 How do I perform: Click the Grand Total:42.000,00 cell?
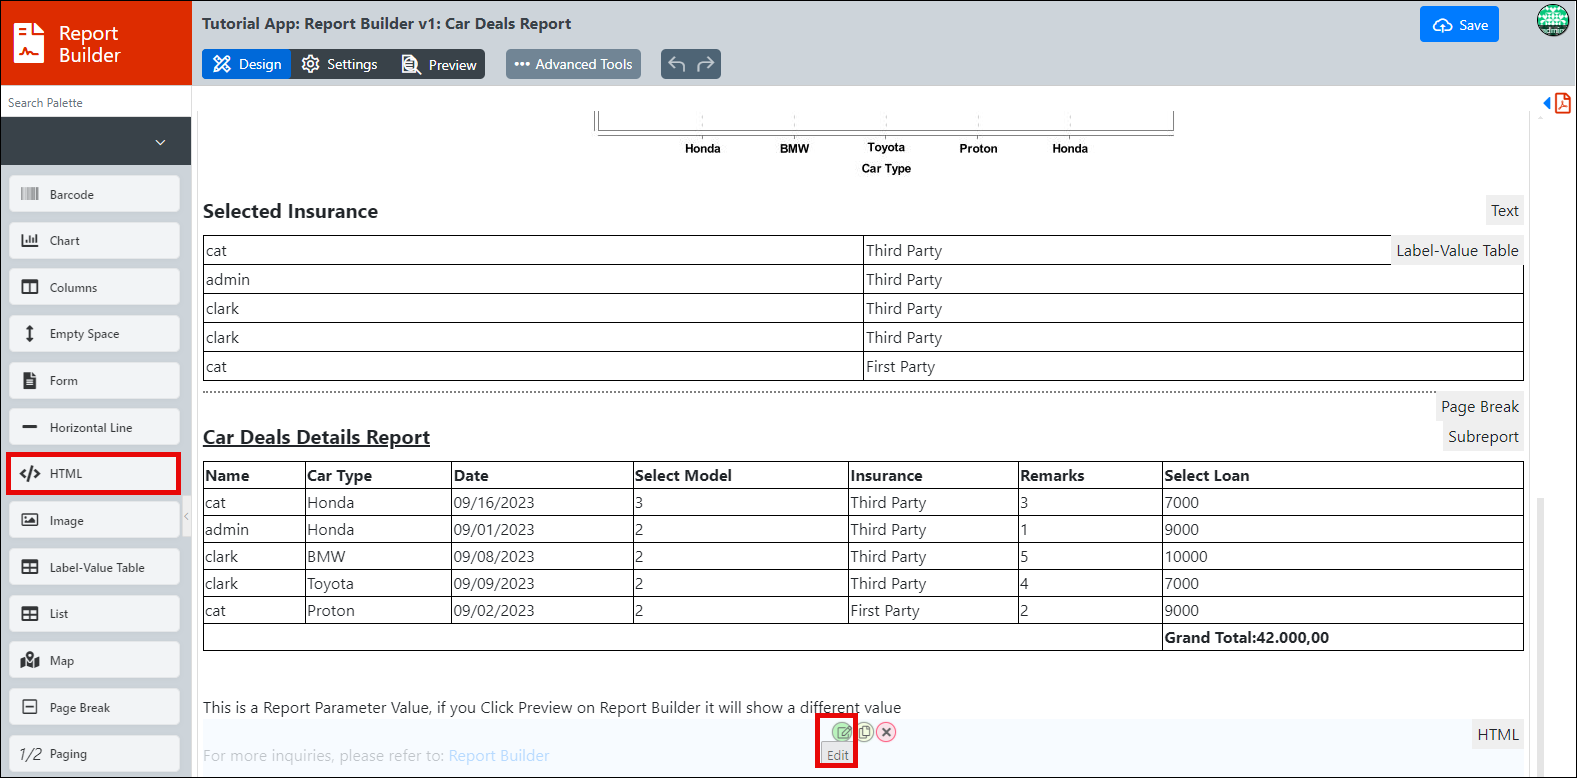(1342, 638)
